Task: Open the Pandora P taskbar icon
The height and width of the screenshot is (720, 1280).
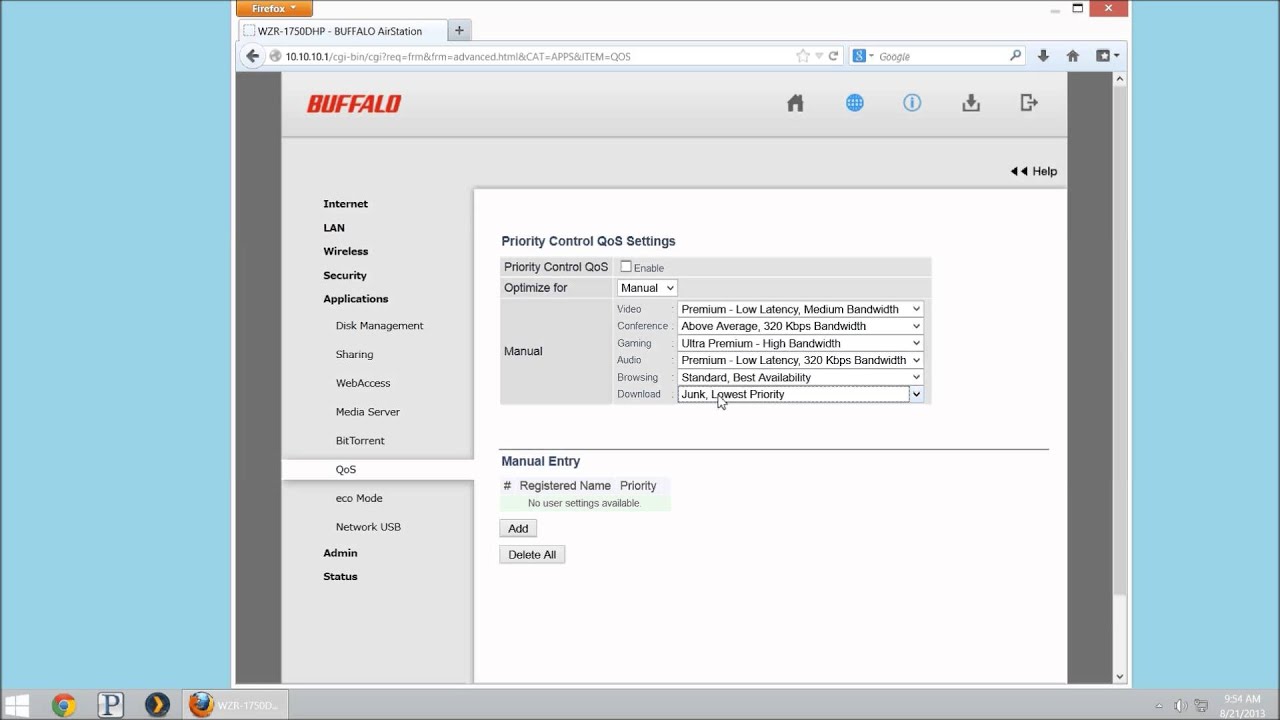Action: (x=110, y=705)
